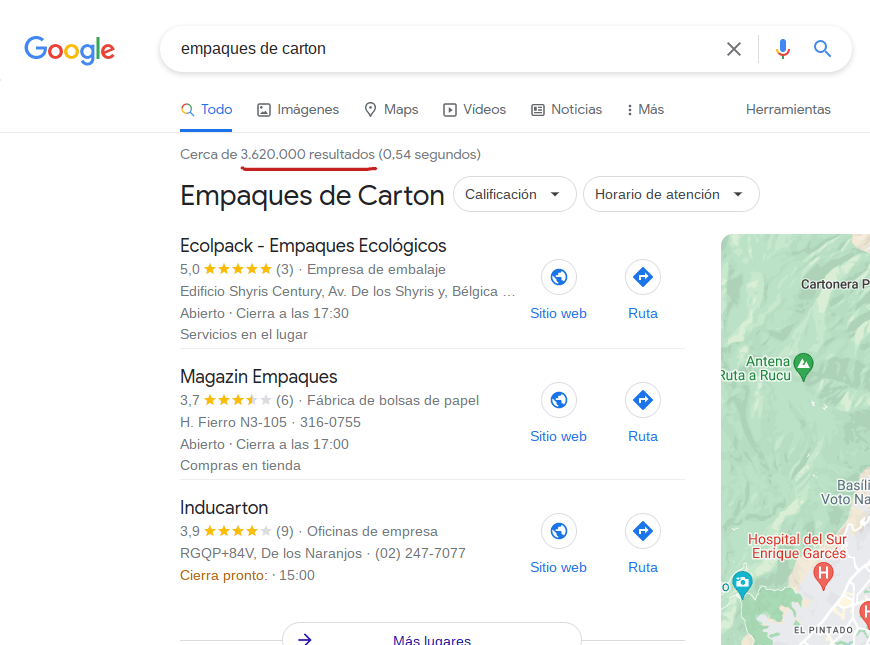Image resolution: width=870 pixels, height=645 pixels.
Task: Click the Cerca de 3.620.000 resultados text
Action: 277,154
